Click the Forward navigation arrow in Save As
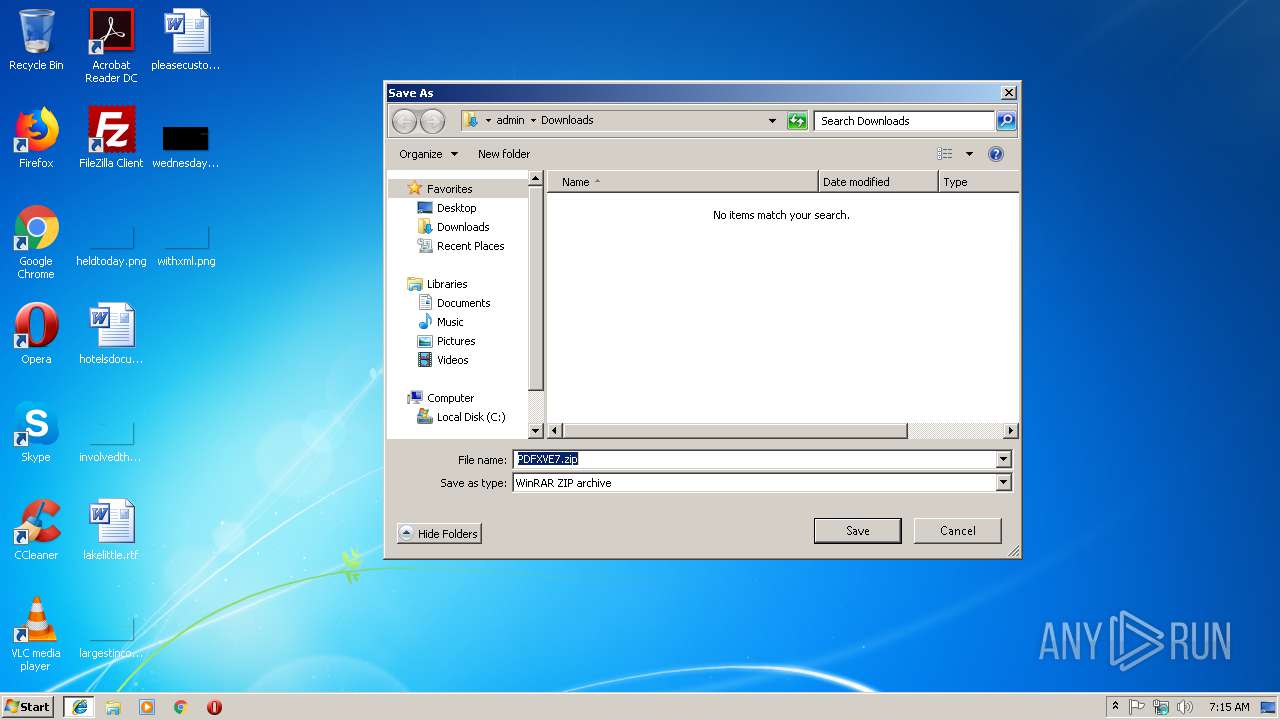This screenshot has width=1280, height=720. pos(432,121)
